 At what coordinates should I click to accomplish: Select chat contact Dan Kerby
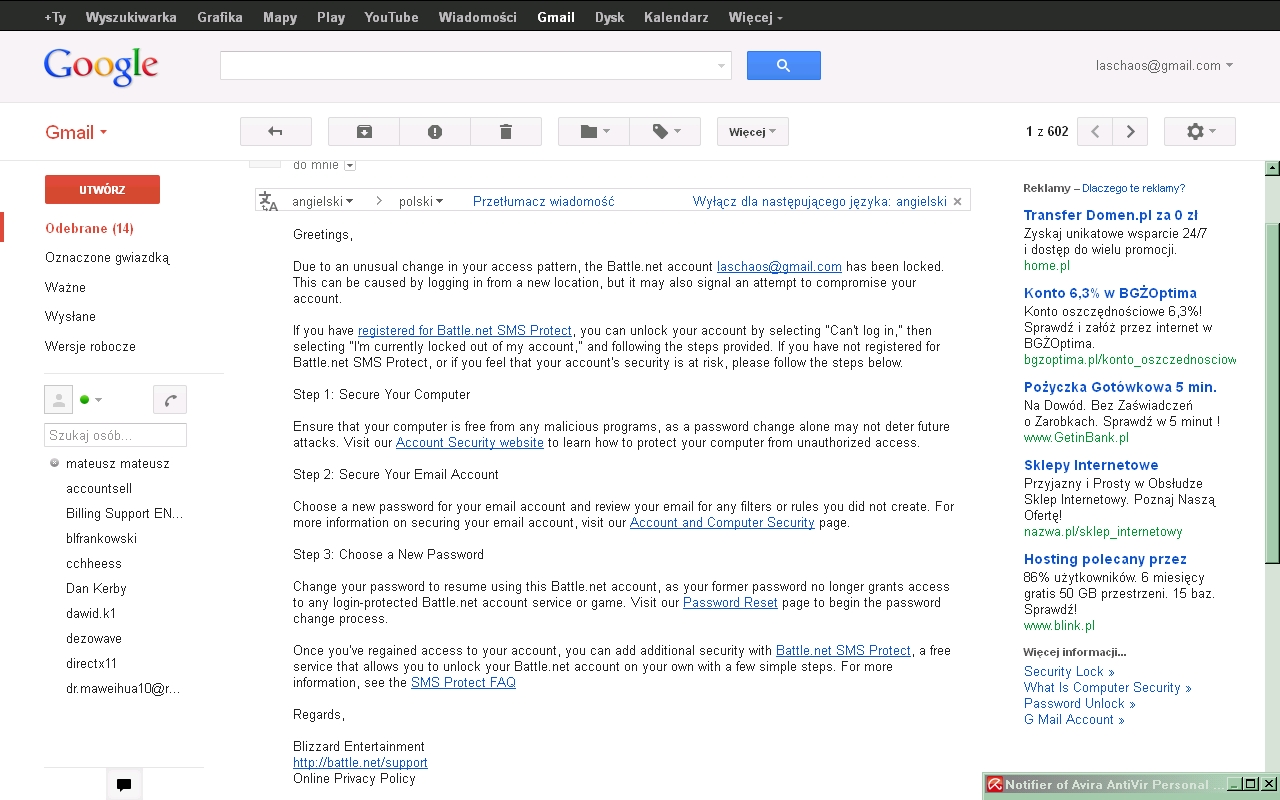96,589
